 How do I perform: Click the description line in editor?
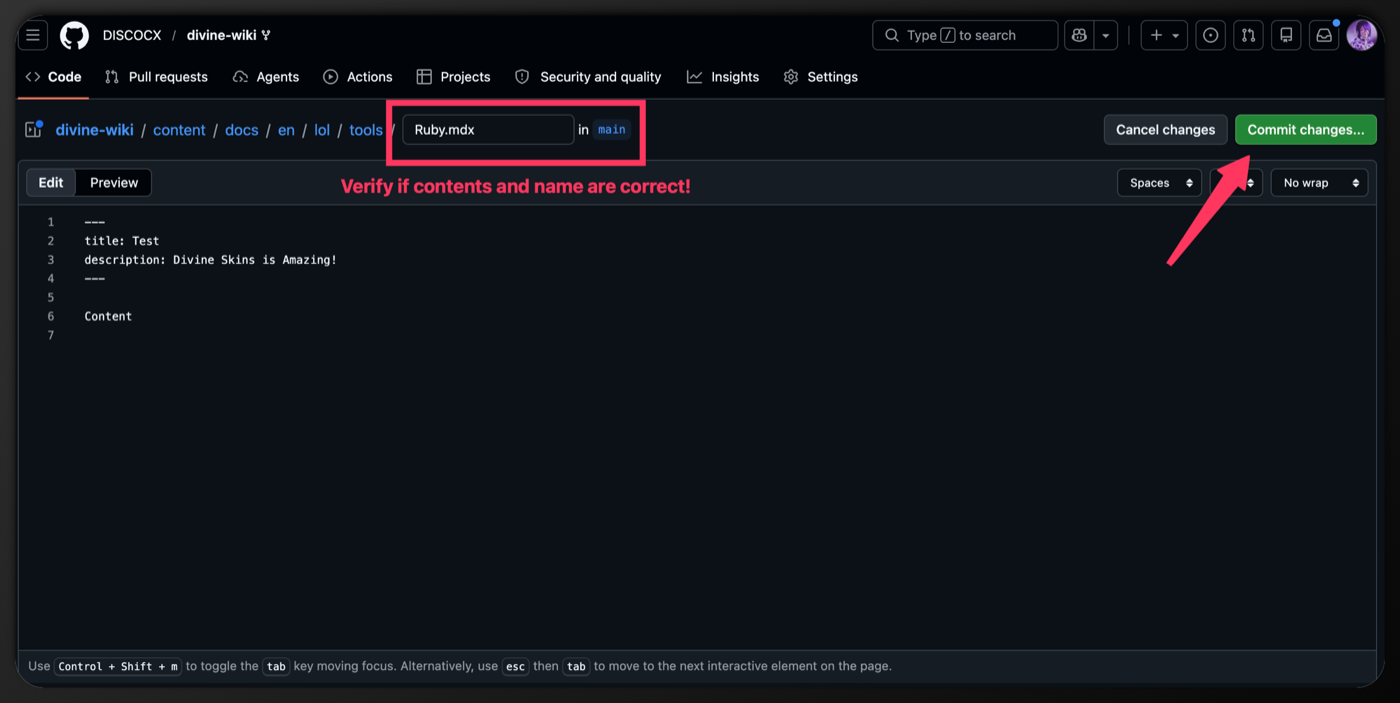point(211,260)
